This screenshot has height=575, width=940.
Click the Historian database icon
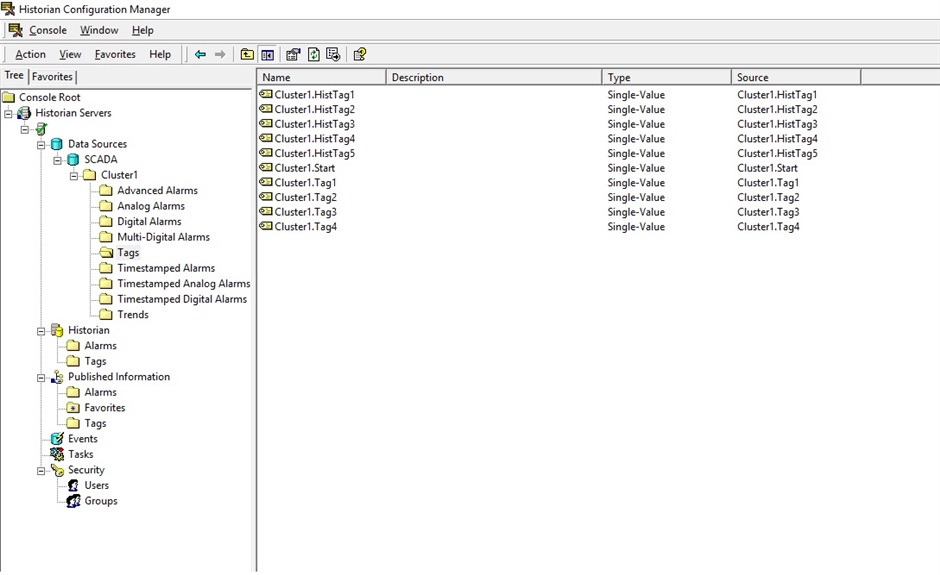pos(57,330)
